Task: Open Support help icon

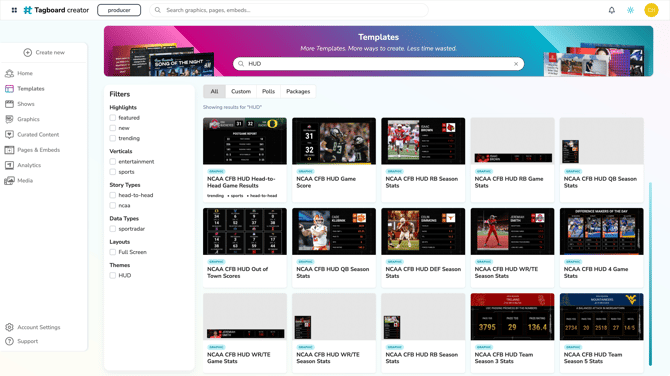Action: pyautogui.click(x=9, y=341)
